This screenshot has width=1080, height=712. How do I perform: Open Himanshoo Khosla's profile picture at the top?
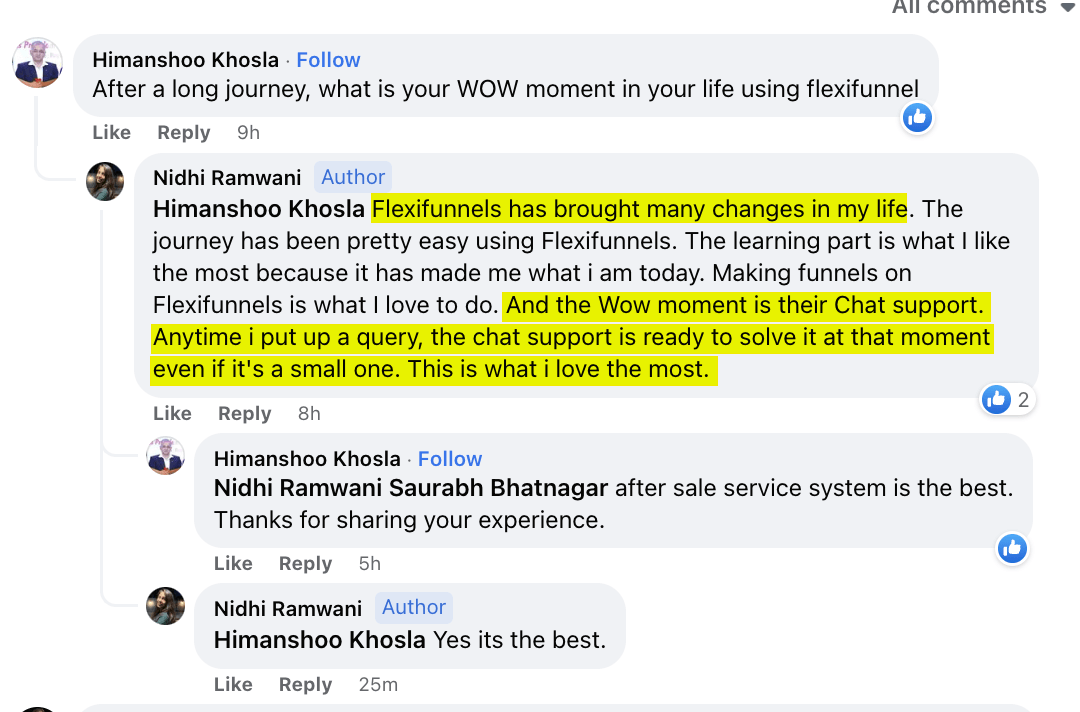point(37,62)
